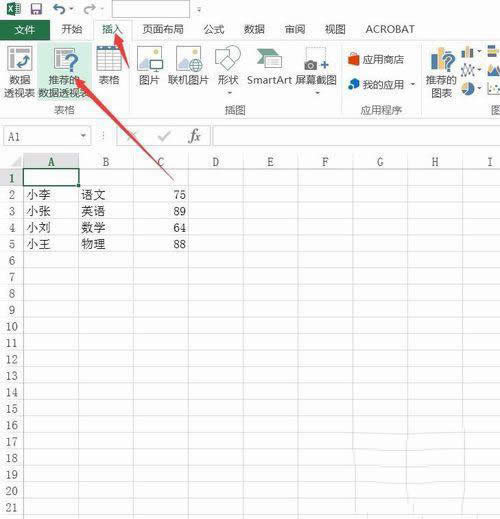Open Recommended PivotTables (推荐的数据透视表)
The height and width of the screenshot is (519, 500).
pos(64,72)
